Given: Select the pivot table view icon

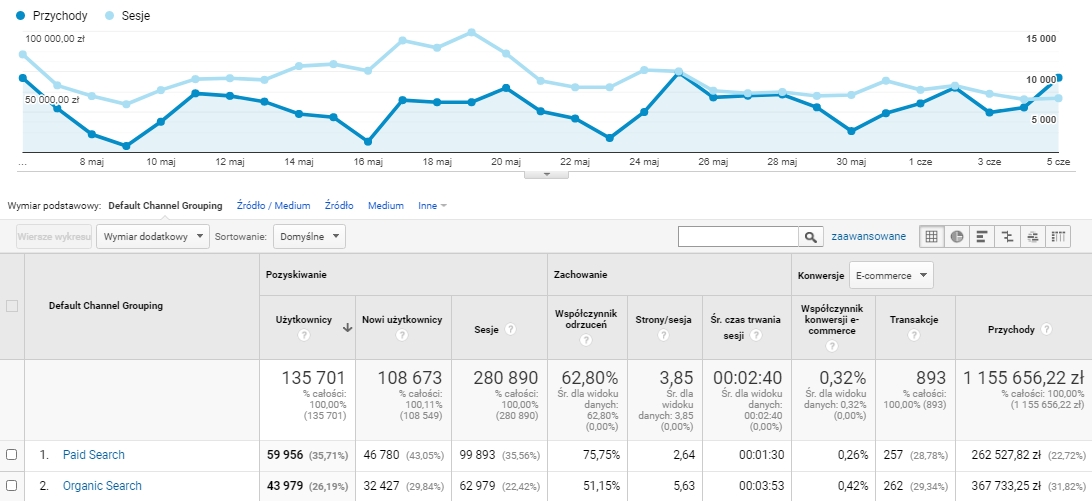Looking at the screenshot, I should [x=1058, y=237].
